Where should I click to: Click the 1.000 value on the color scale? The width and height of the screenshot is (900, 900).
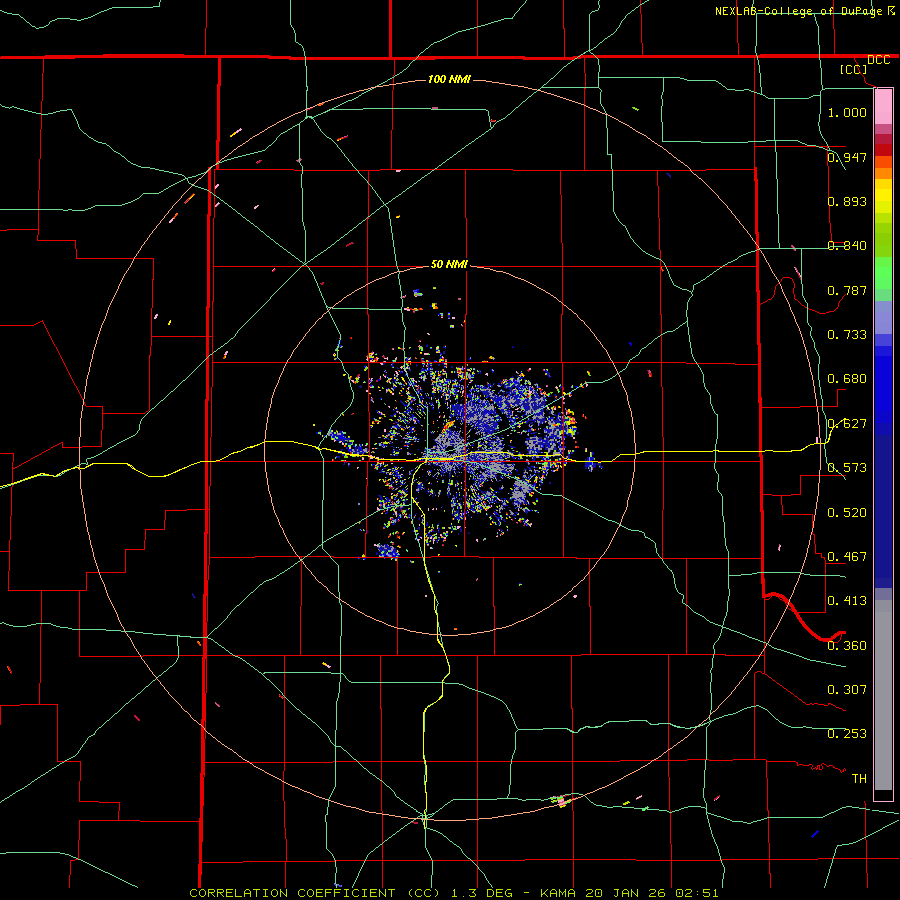tap(847, 112)
